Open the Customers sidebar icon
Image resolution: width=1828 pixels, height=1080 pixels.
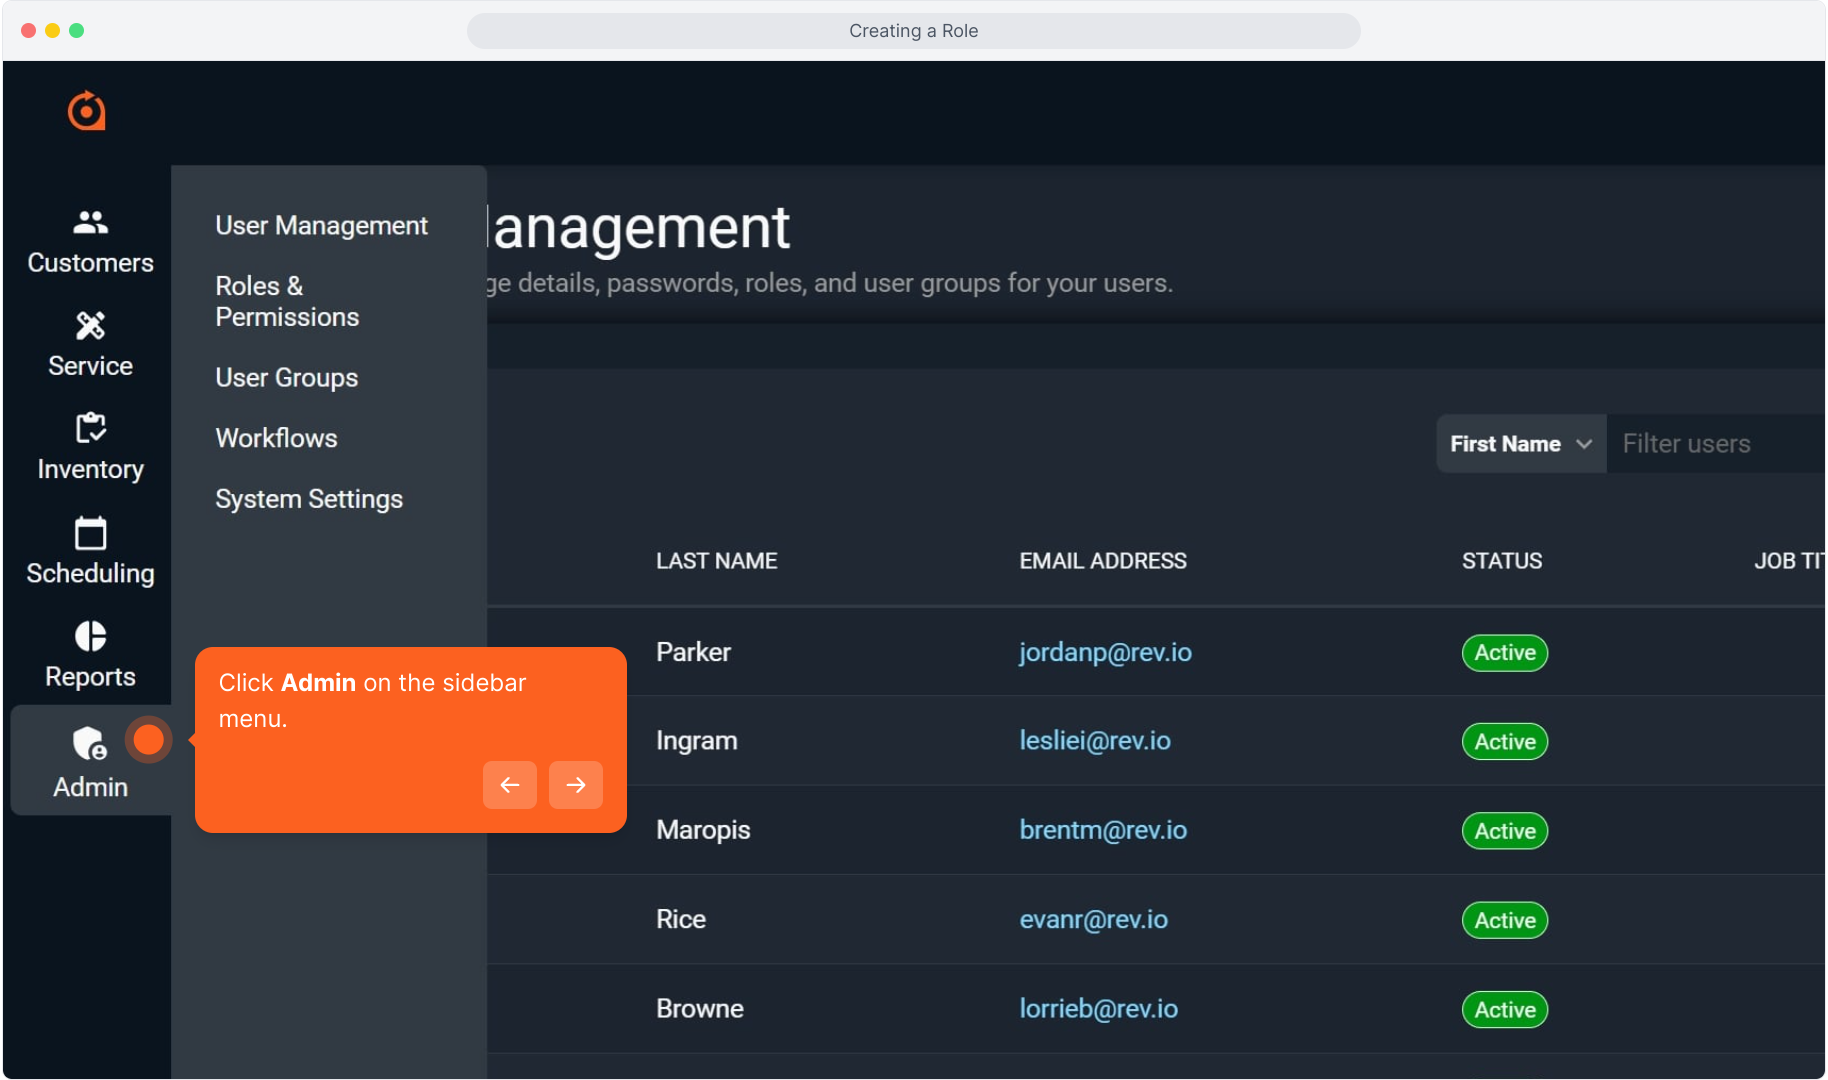pos(90,222)
